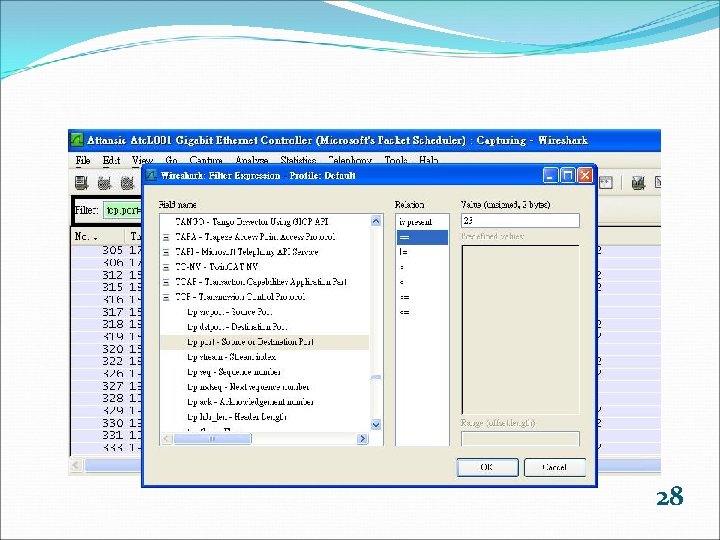This screenshot has width=720, height=540.
Task: Click the No. column sort header
Action: (x=97, y=236)
